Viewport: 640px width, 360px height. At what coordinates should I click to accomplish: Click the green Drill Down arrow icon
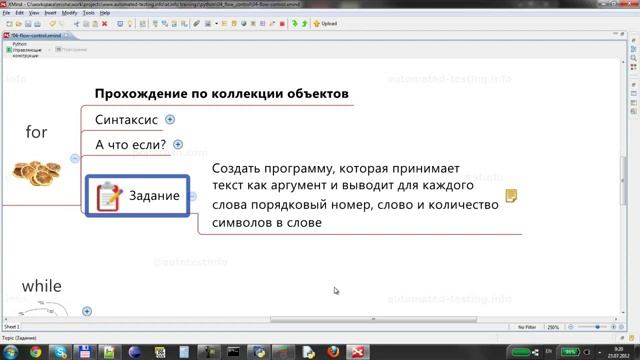coord(295,24)
